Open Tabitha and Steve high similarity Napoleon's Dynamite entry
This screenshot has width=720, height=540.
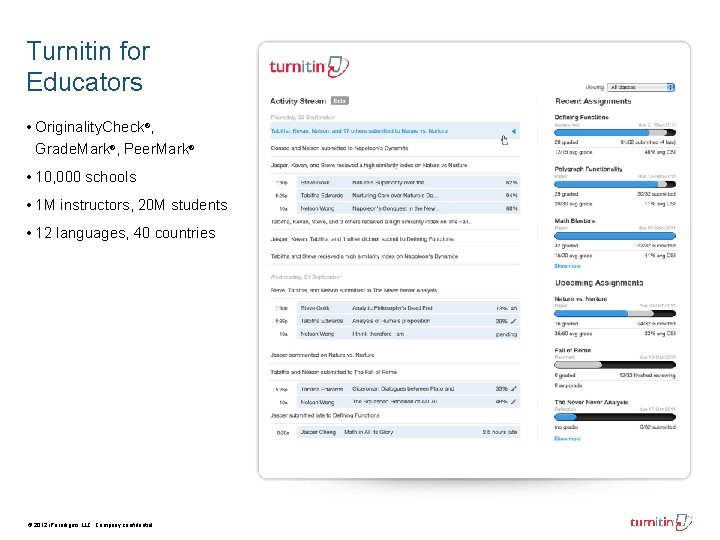[364, 257]
